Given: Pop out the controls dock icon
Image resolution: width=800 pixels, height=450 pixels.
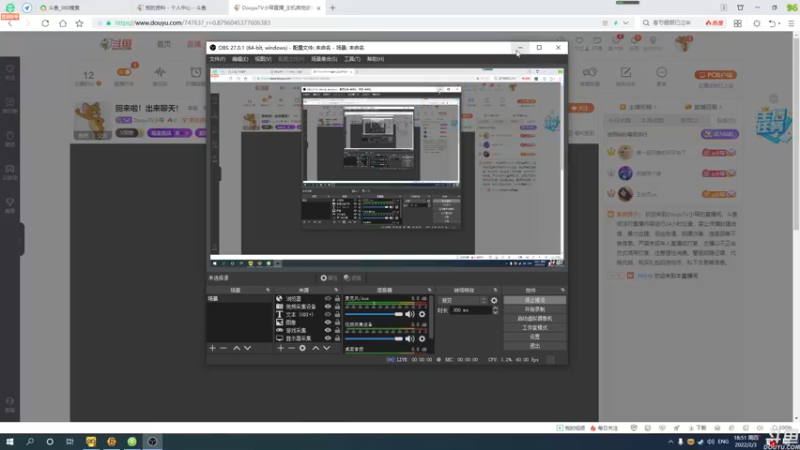Looking at the screenshot, I should pyautogui.click(x=563, y=290).
